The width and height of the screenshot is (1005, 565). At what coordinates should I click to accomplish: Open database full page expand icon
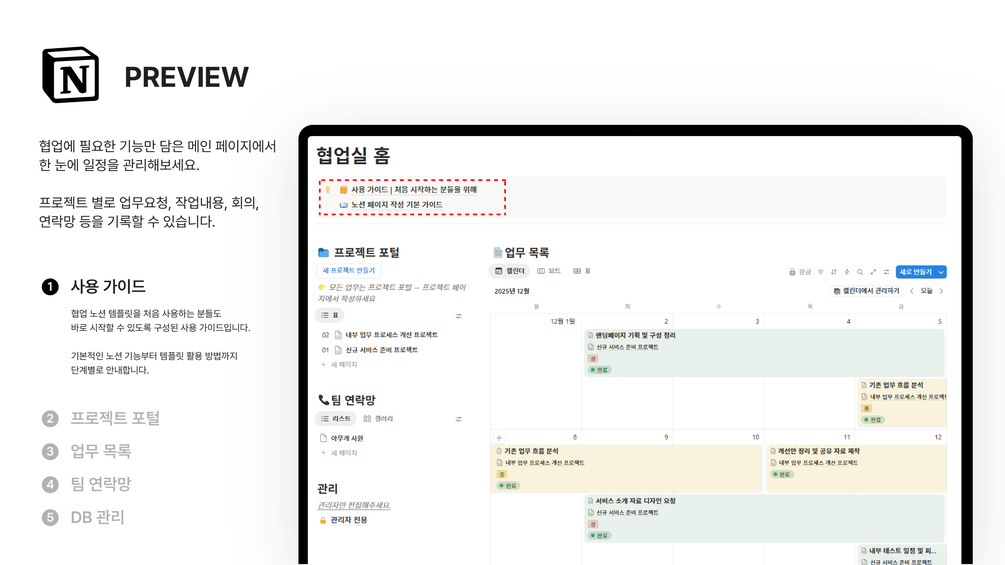tap(873, 272)
